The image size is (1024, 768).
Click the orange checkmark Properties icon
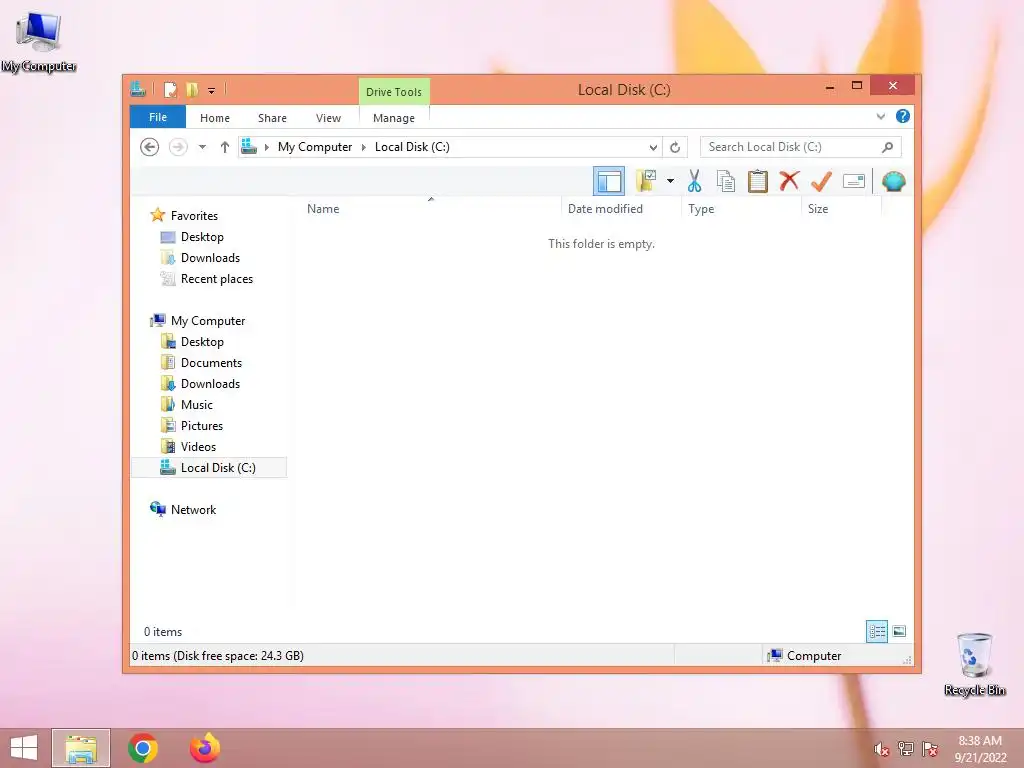(821, 181)
